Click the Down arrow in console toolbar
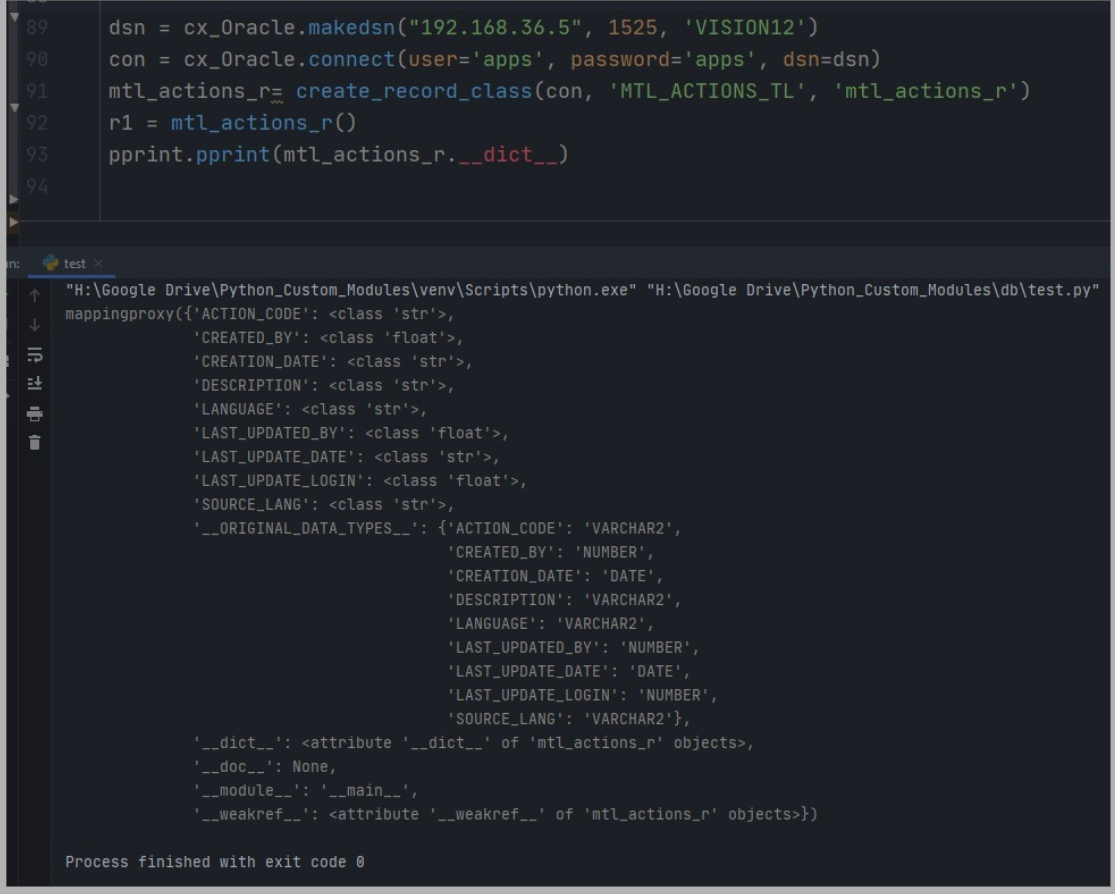1115x894 pixels. coord(35,325)
